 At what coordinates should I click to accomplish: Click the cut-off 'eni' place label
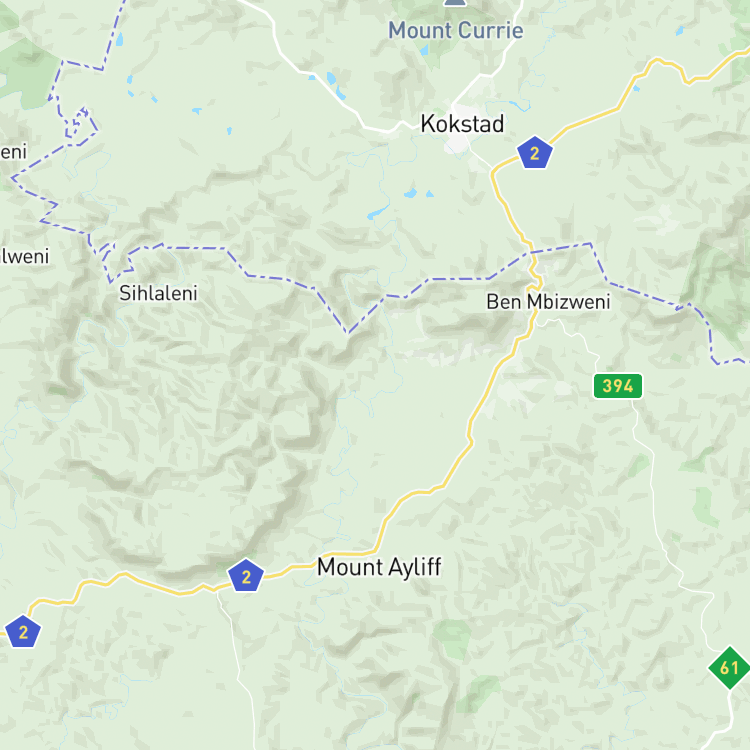coord(13,152)
